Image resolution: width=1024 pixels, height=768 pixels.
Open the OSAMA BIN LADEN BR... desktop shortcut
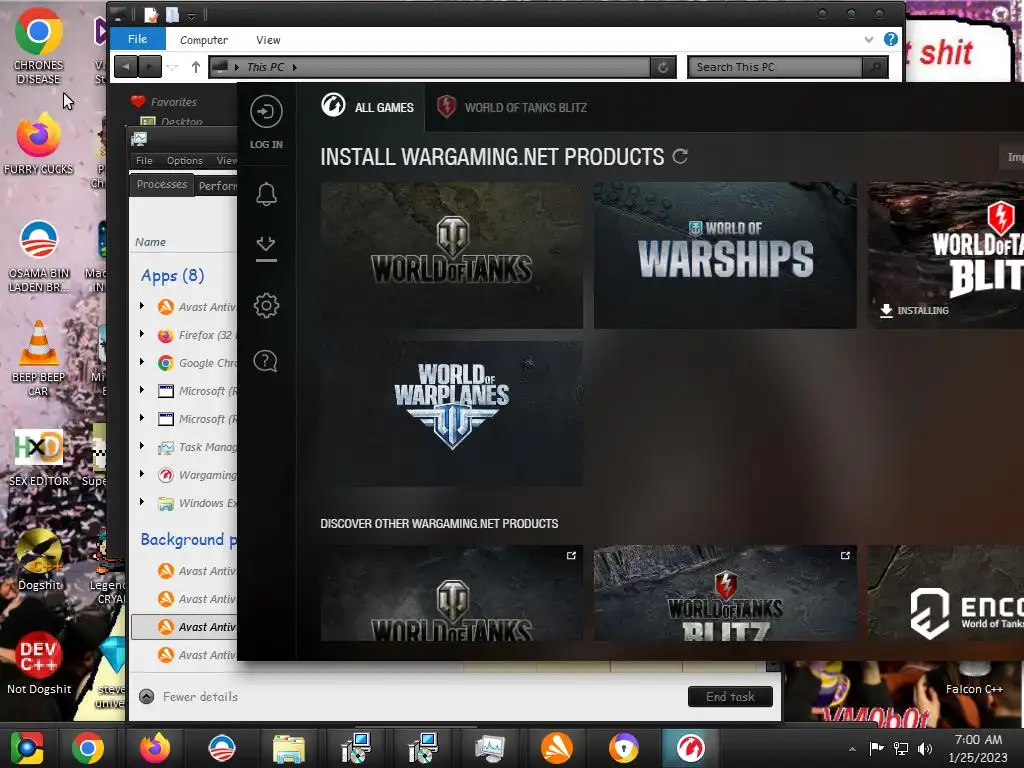click(x=39, y=256)
